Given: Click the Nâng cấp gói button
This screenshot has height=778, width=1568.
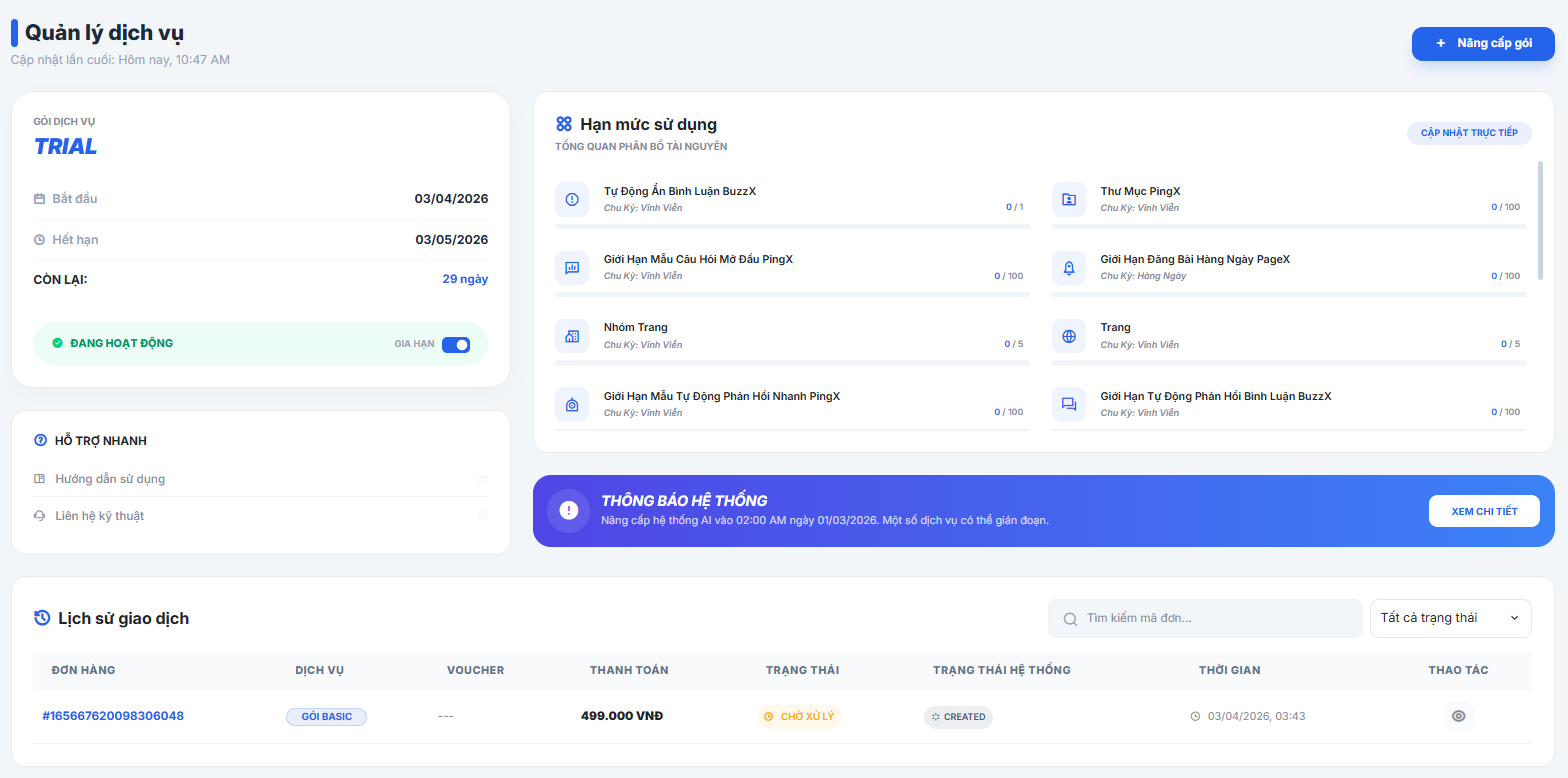Looking at the screenshot, I should 1483,44.
